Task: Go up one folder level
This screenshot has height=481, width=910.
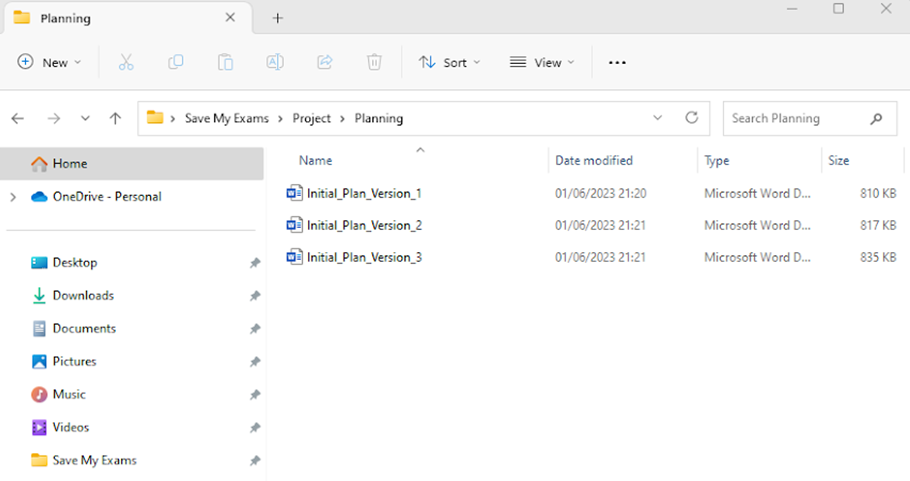Action: coord(115,118)
